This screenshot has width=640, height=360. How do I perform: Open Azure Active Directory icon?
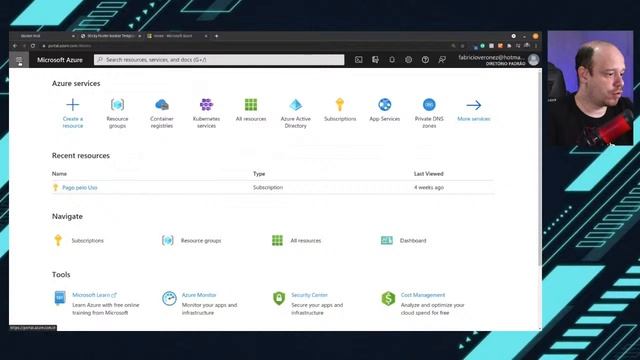(296, 105)
